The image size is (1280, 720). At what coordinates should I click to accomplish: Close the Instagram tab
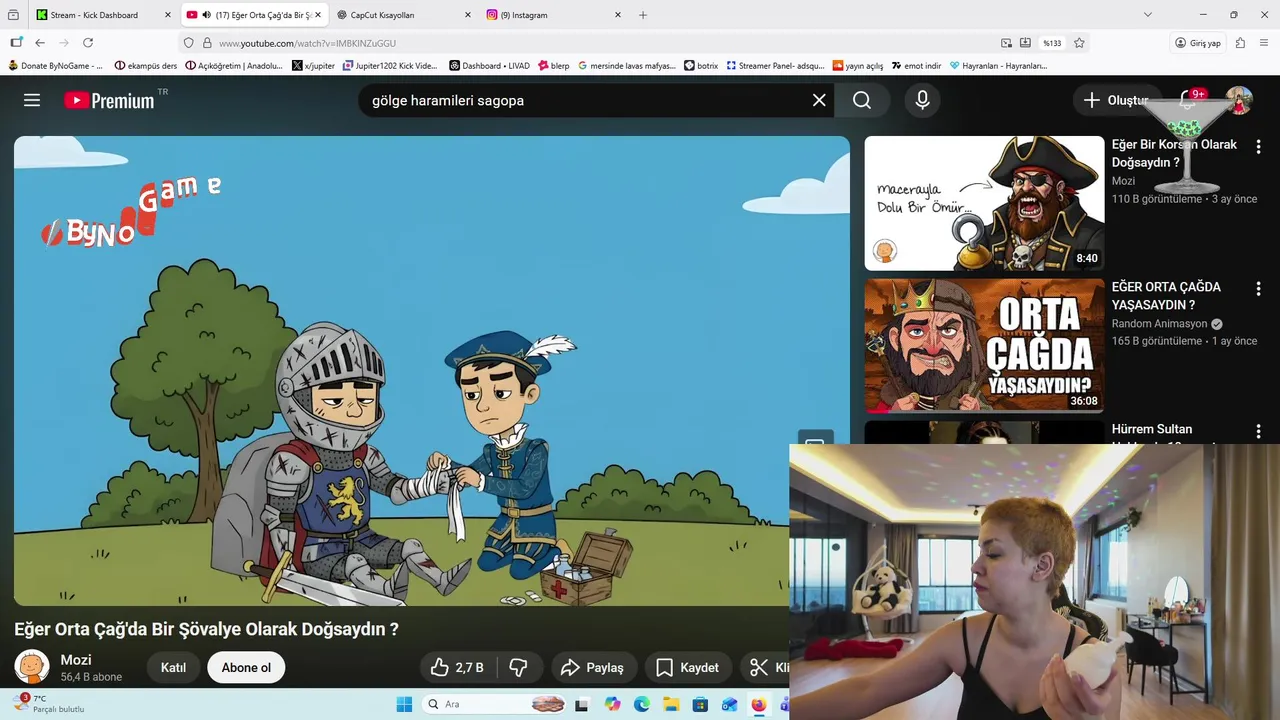coord(617,15)
